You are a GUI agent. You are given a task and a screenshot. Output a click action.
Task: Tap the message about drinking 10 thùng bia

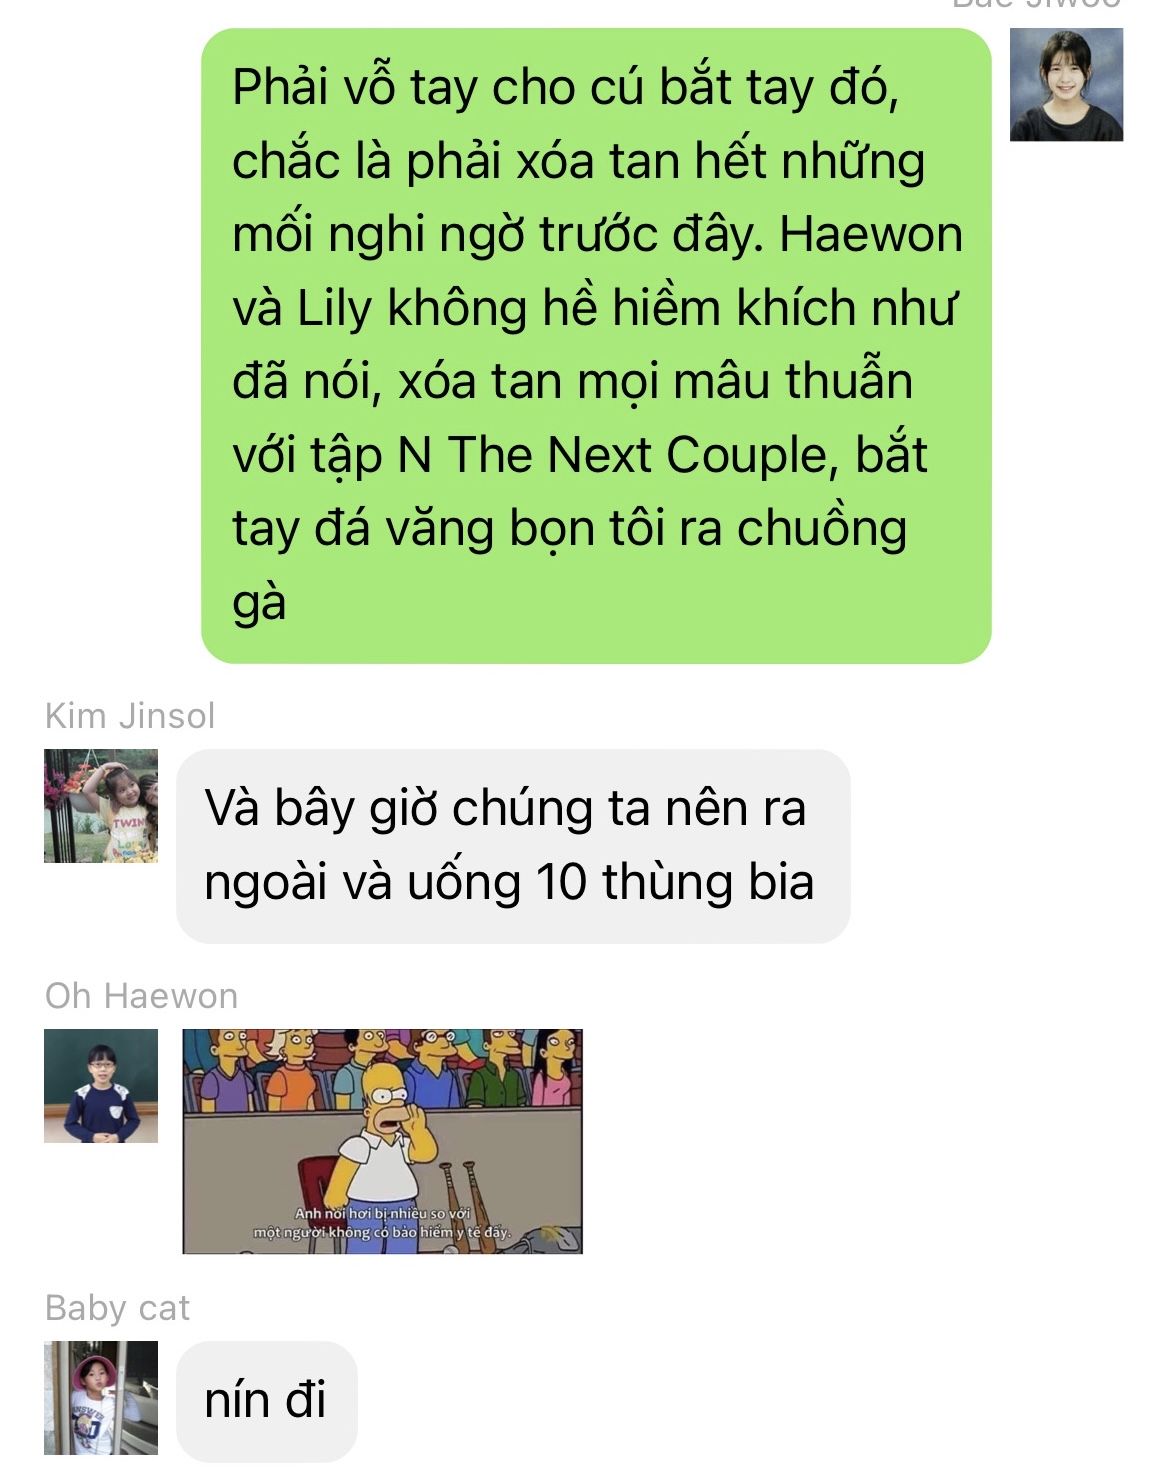(513, 846)
